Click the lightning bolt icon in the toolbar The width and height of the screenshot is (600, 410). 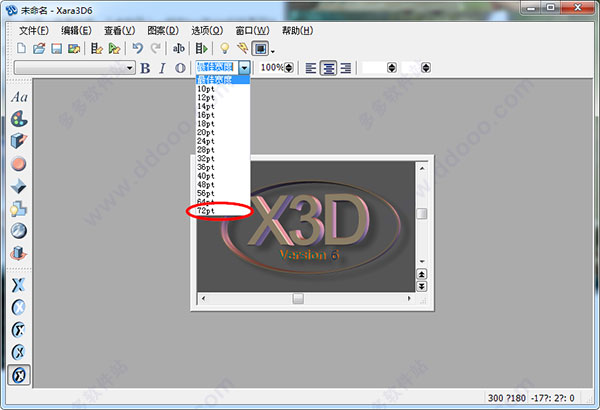click(242, 49)
